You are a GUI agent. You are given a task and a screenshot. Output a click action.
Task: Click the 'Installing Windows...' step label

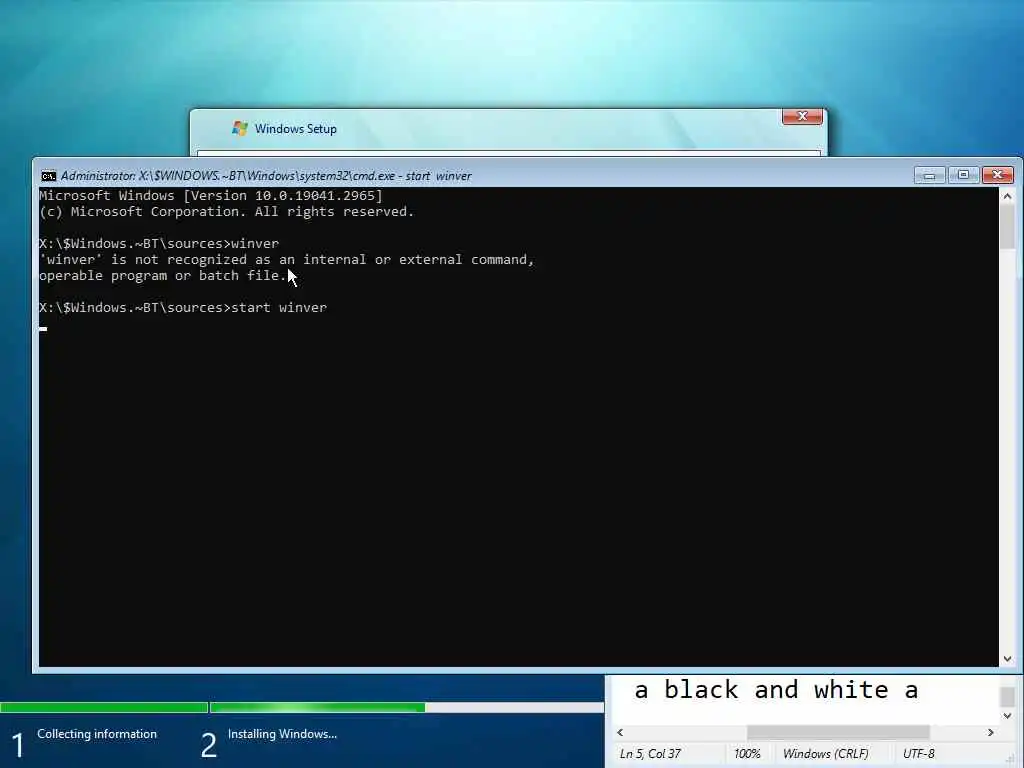click(x=282, y=734)
